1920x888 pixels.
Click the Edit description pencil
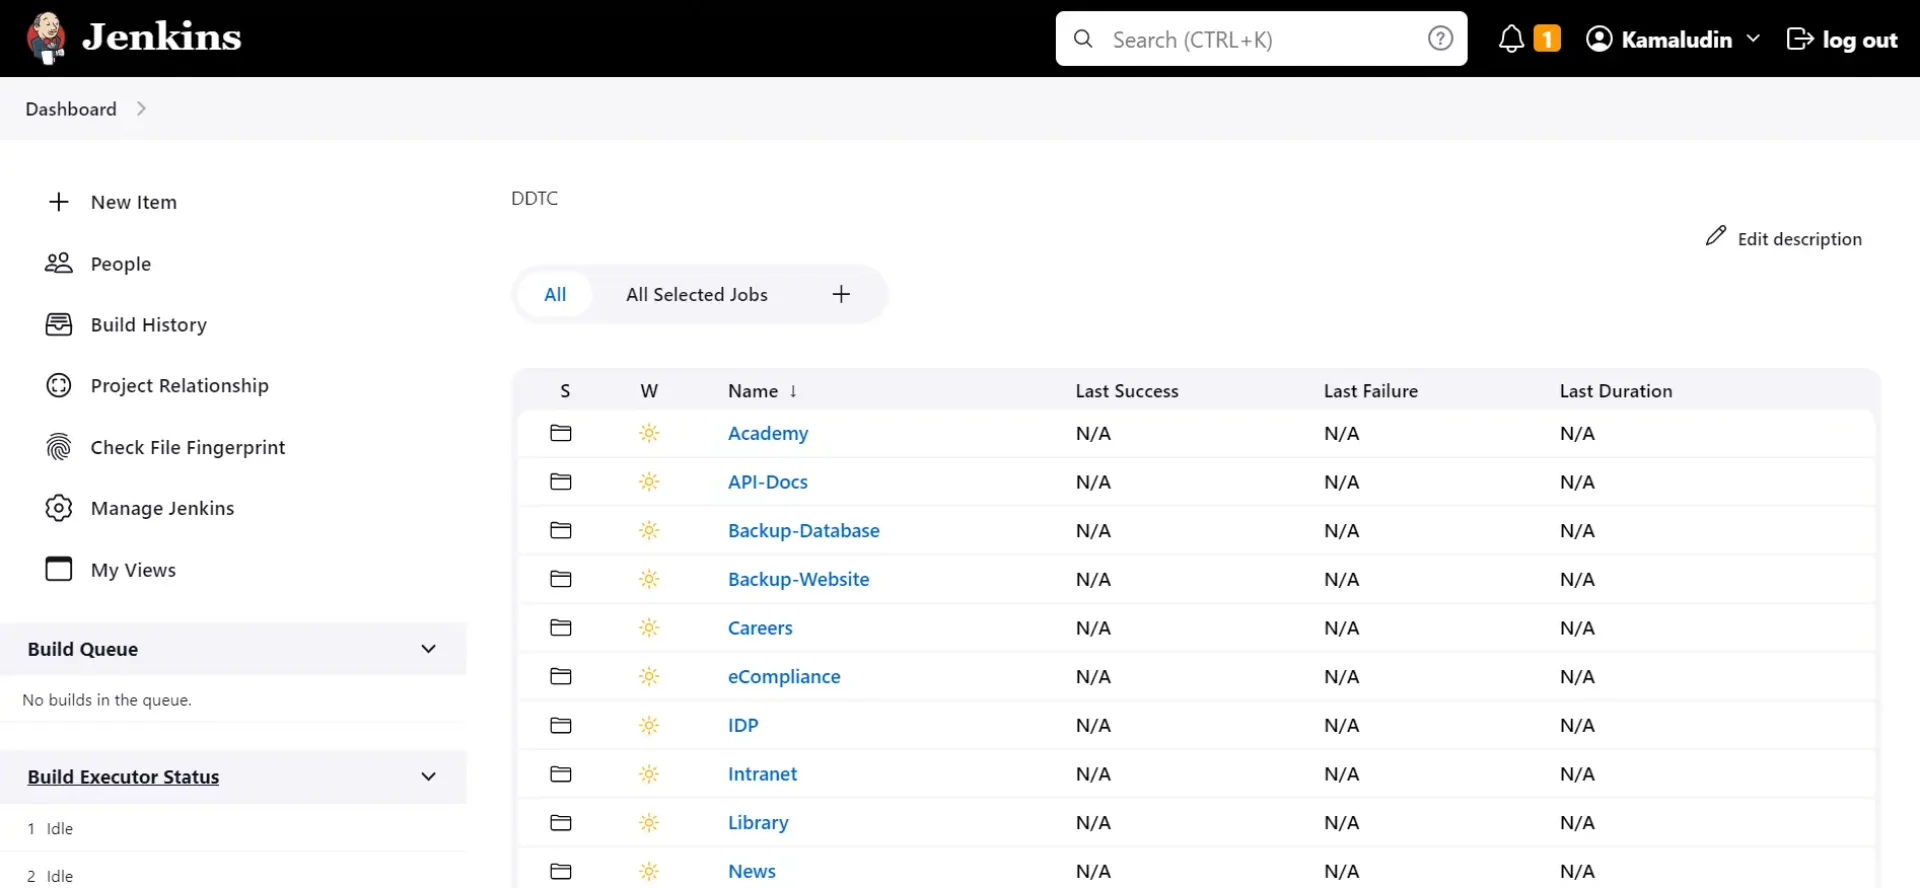point(1716,237)
